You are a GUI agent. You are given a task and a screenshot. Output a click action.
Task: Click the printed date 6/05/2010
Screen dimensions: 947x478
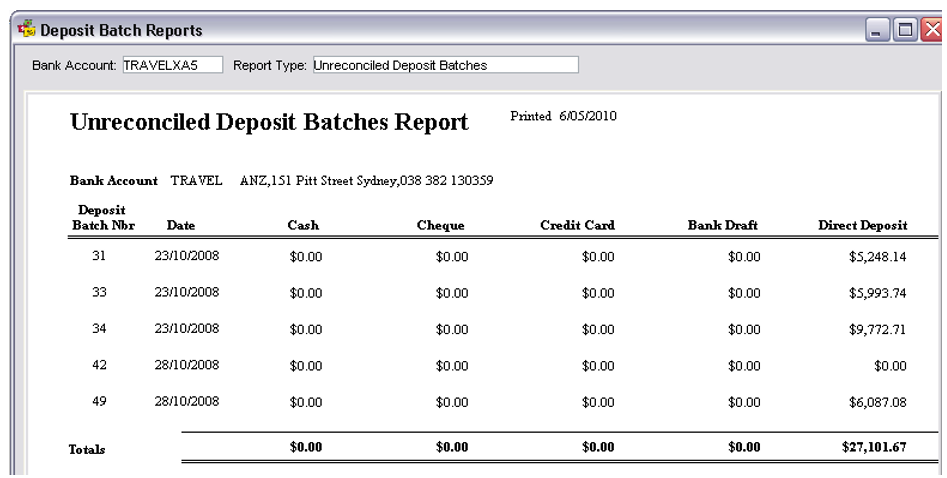pyautogui.click(x=588, y=116)
